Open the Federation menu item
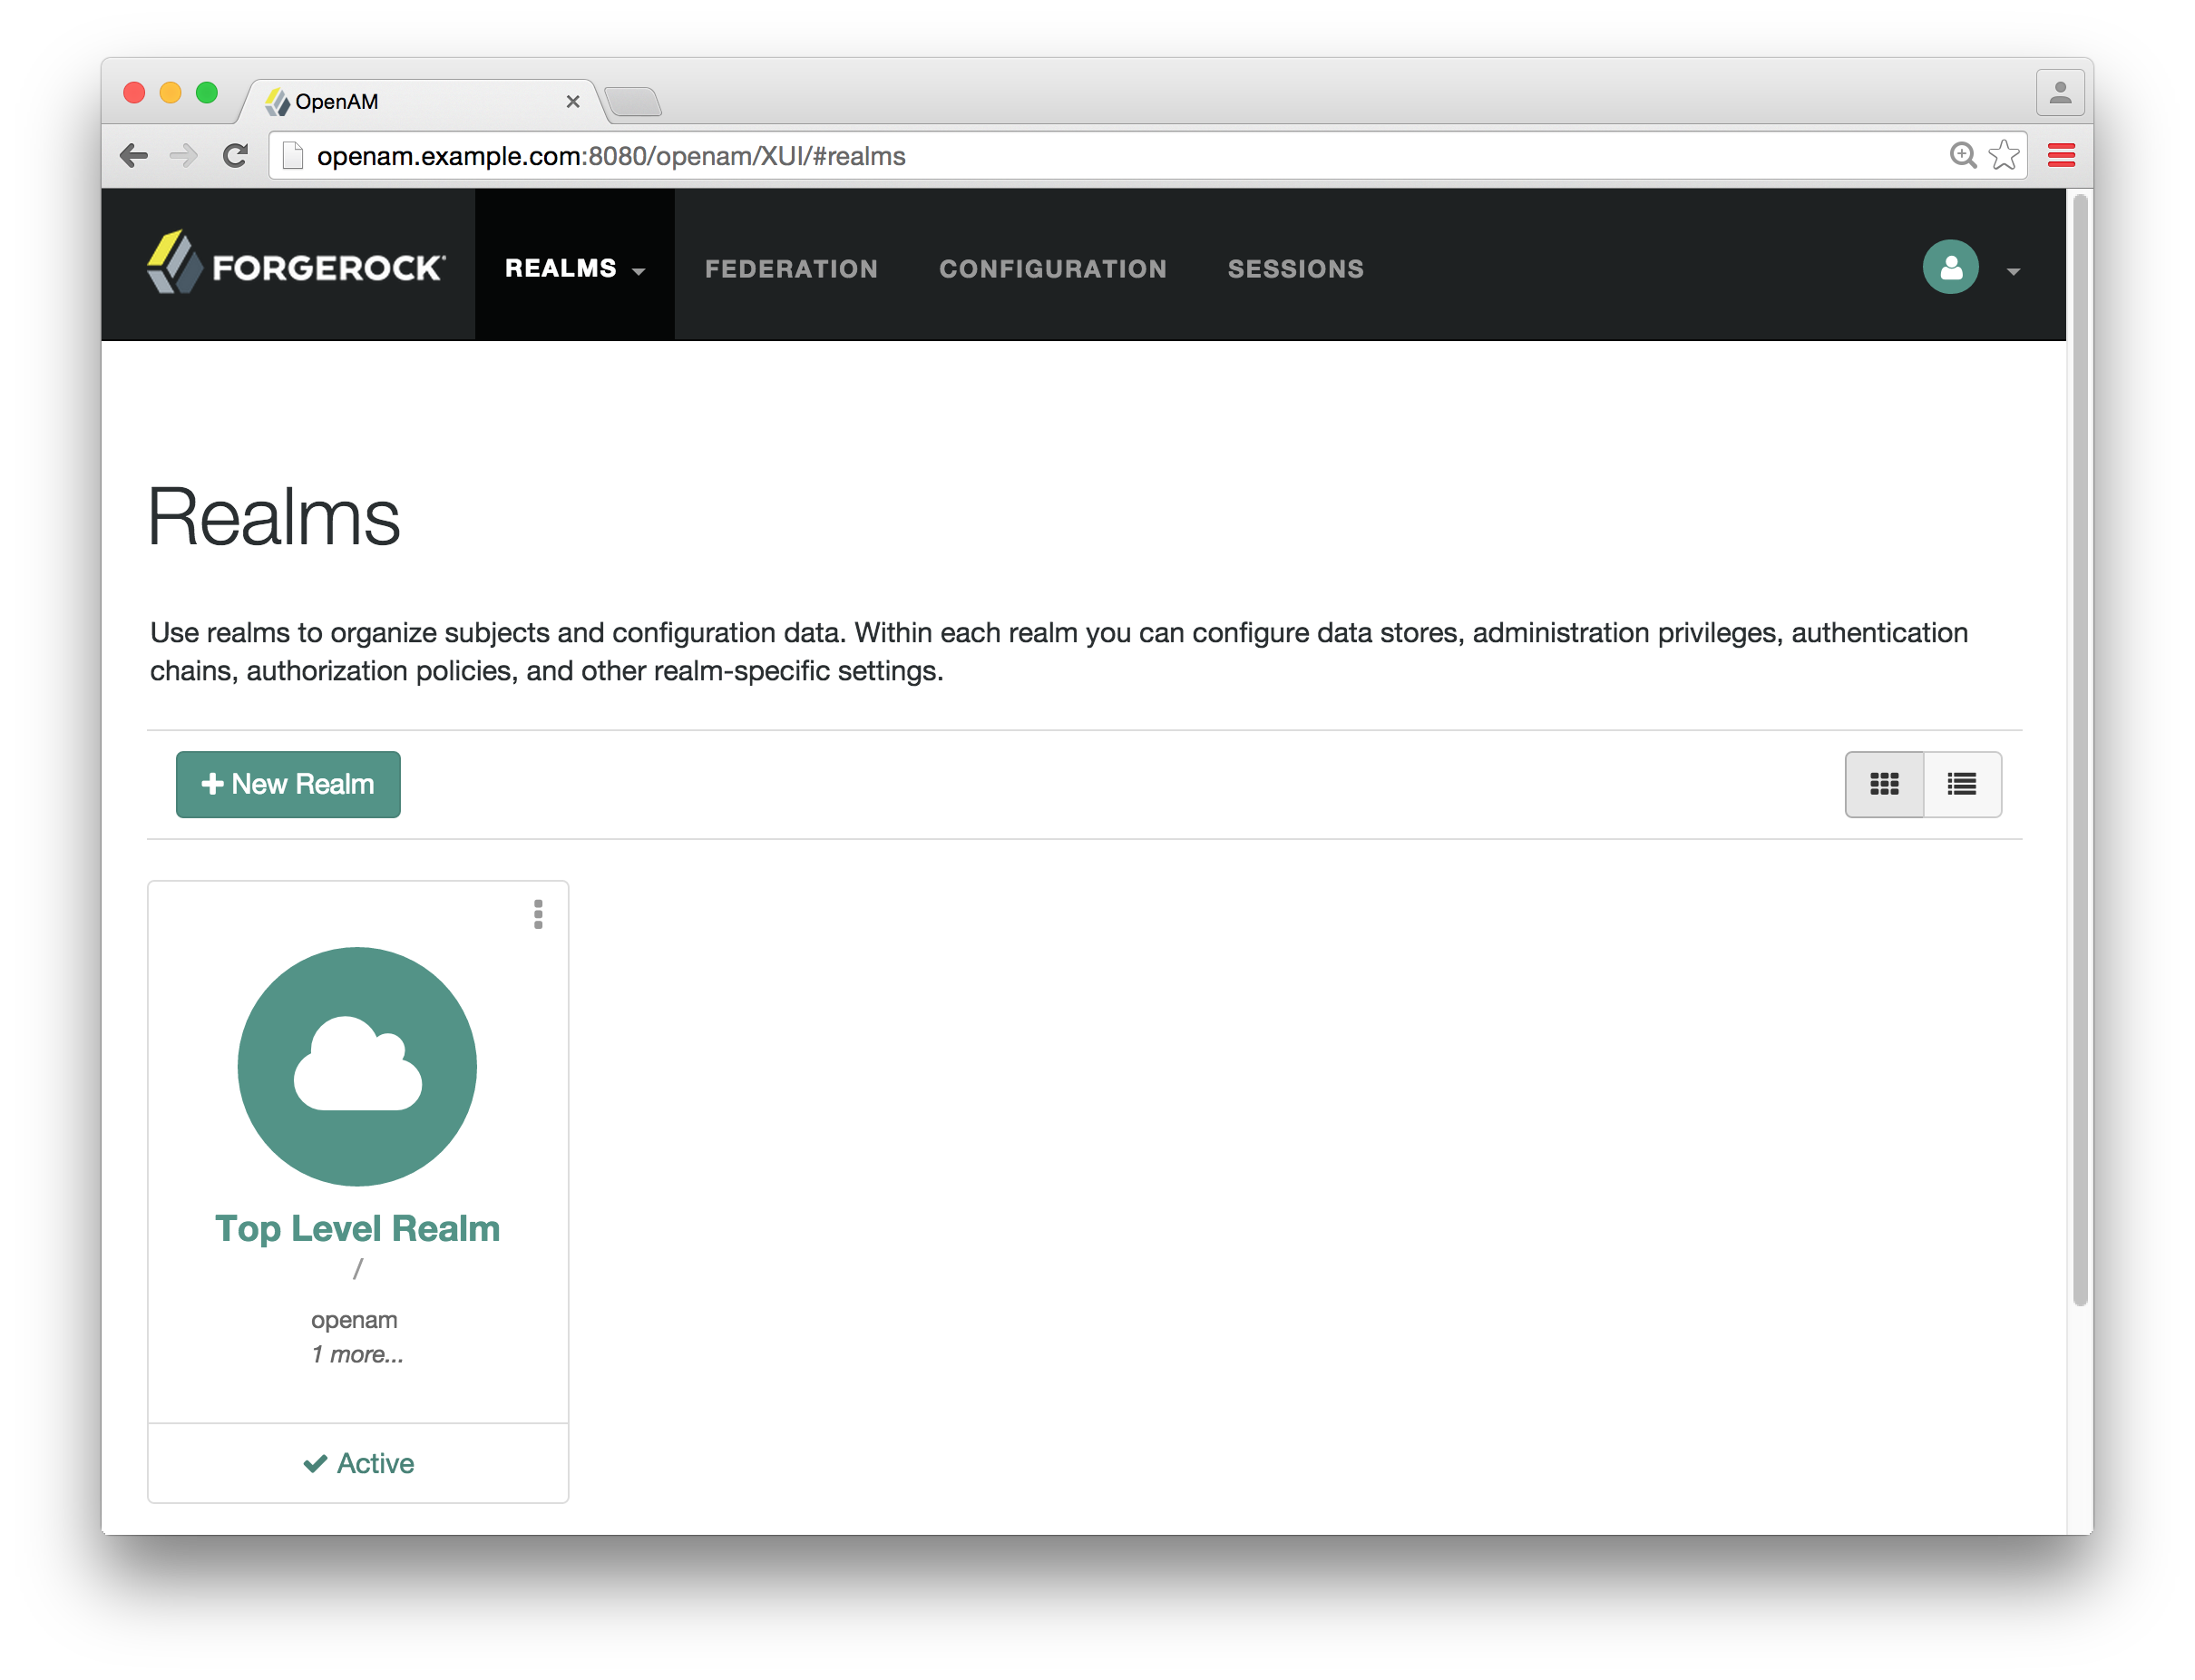Image resolution: width=2195 pixels, height=1680 pixels. click(x=791, y=268)
